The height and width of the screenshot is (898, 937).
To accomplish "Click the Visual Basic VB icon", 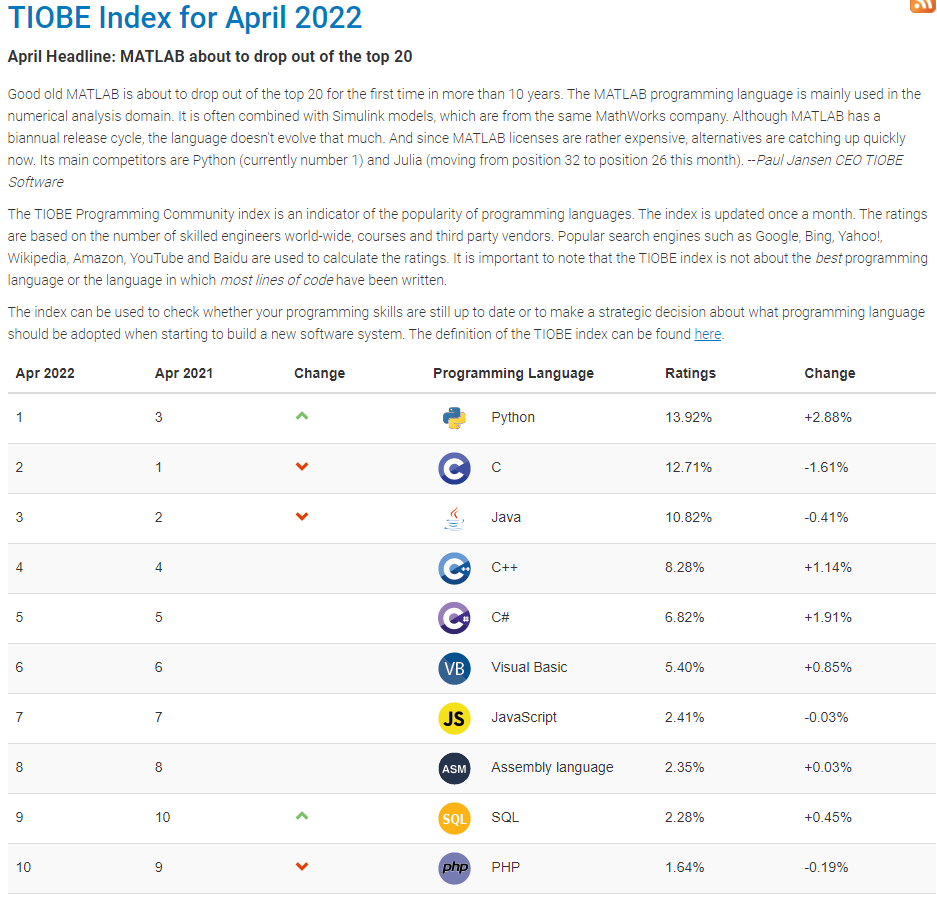I will pos(454,668).
